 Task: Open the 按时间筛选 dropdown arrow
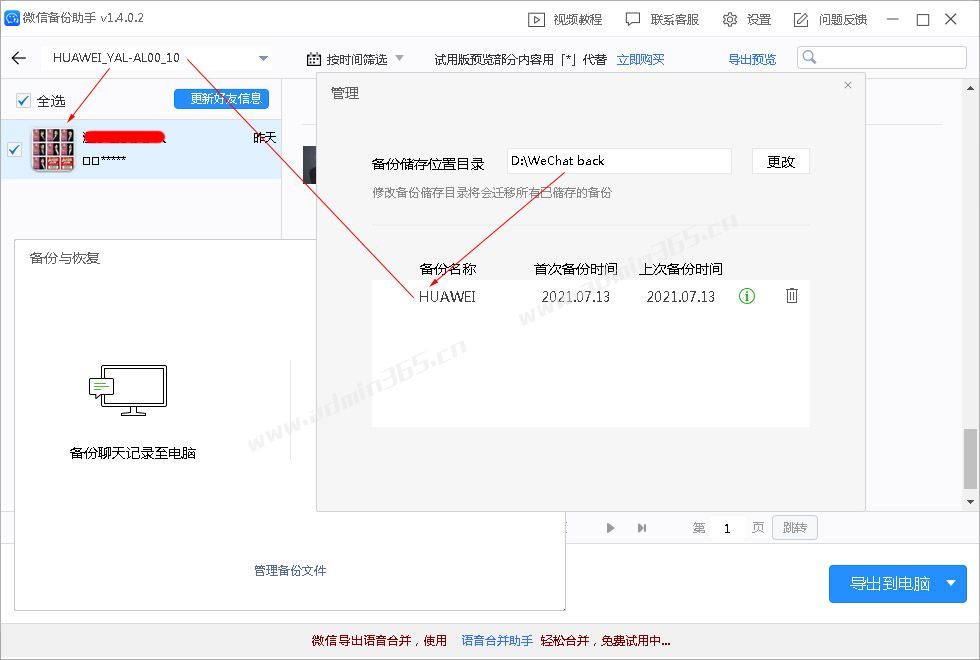click(400, 58)
